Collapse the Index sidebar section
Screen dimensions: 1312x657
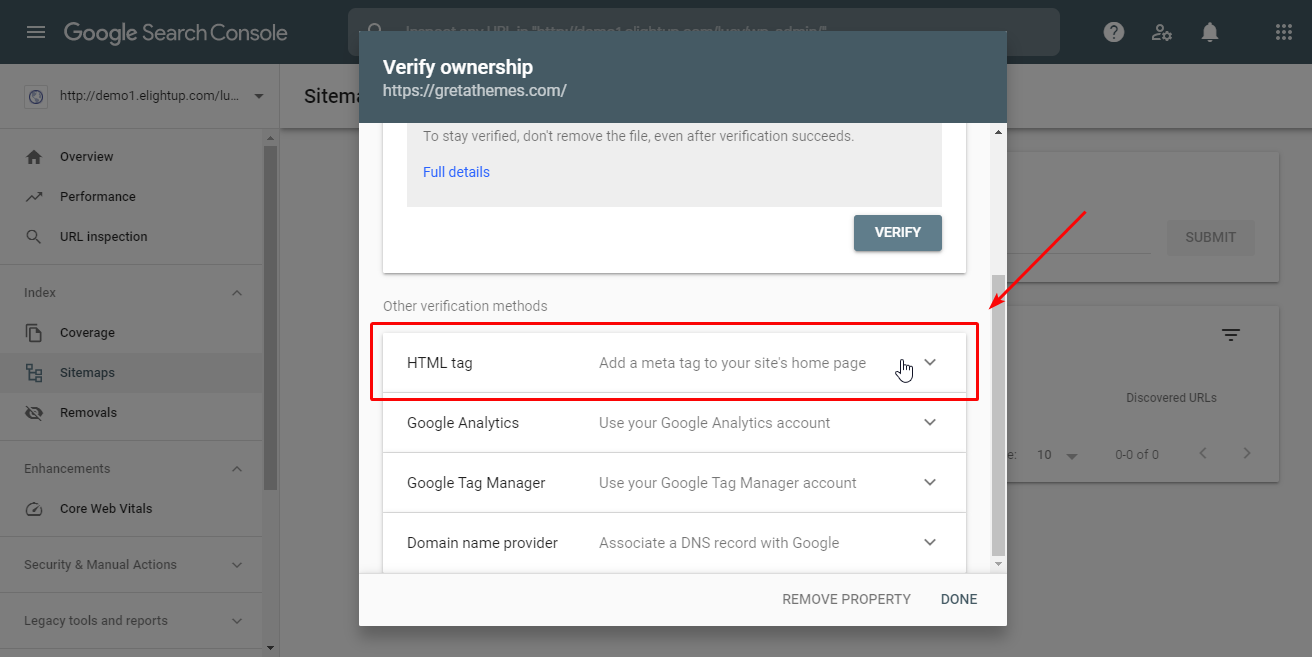coord(237,293)
